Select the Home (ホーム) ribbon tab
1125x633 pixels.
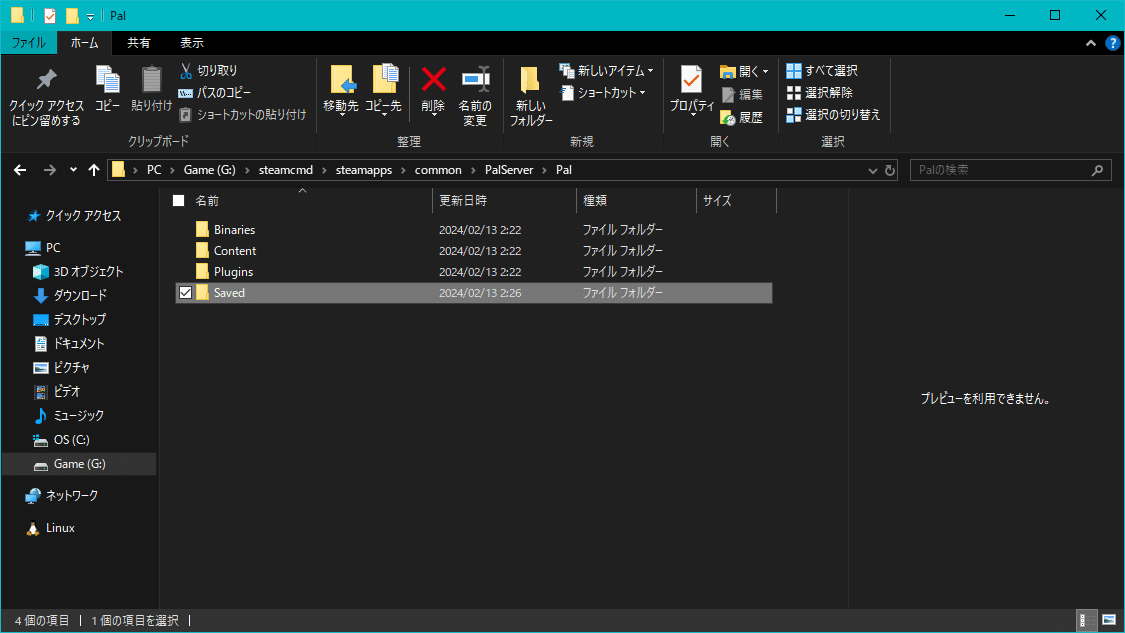[85, 43]
